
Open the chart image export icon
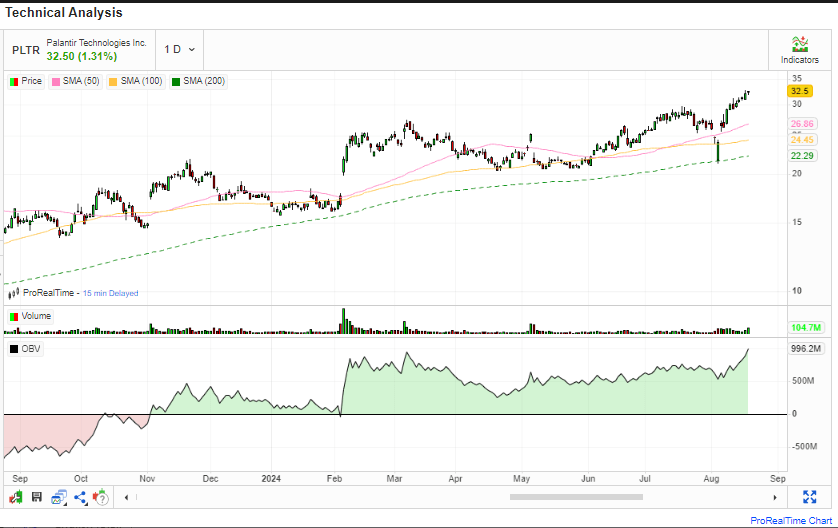coord(58,497)
